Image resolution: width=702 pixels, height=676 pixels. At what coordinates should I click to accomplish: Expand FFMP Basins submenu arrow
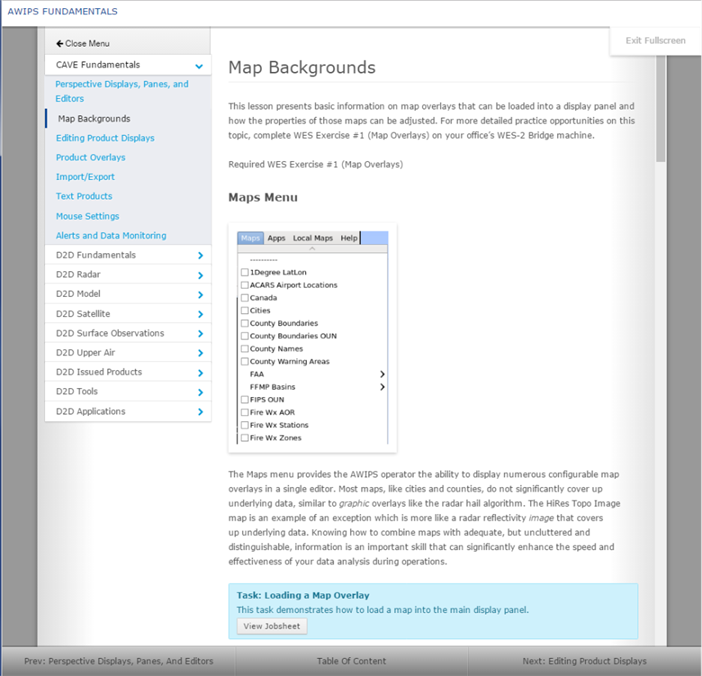point(382,387)
